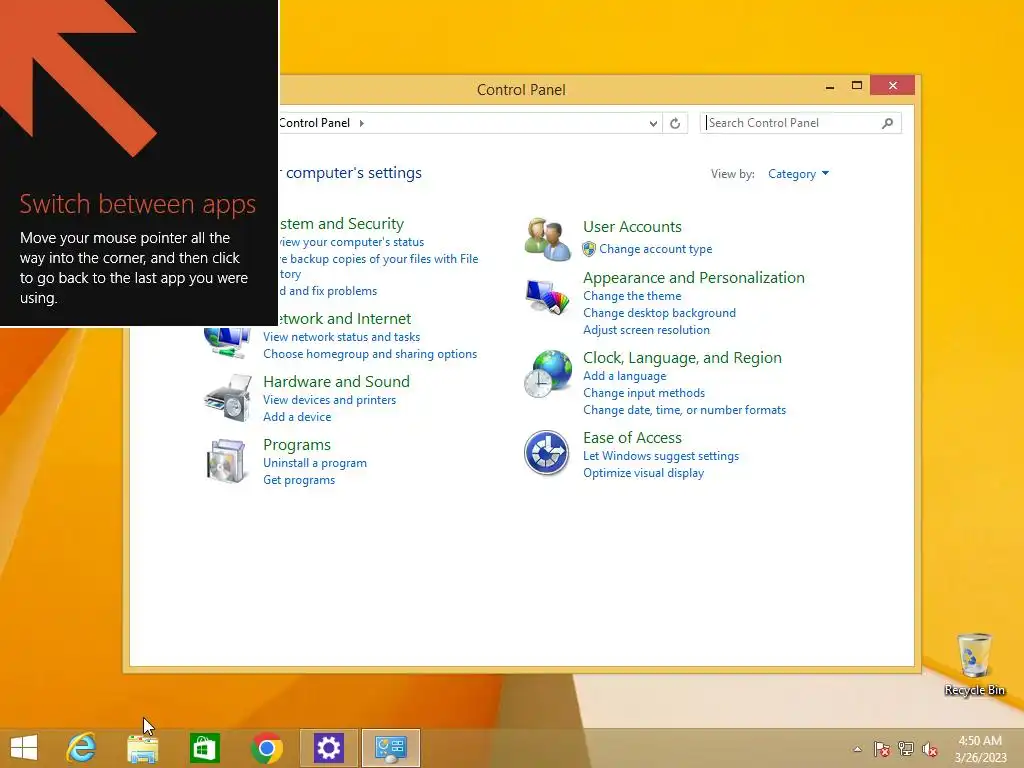Click Change input methods link
Viewport: 1024px width, 768px height.
tap(644, 392)
